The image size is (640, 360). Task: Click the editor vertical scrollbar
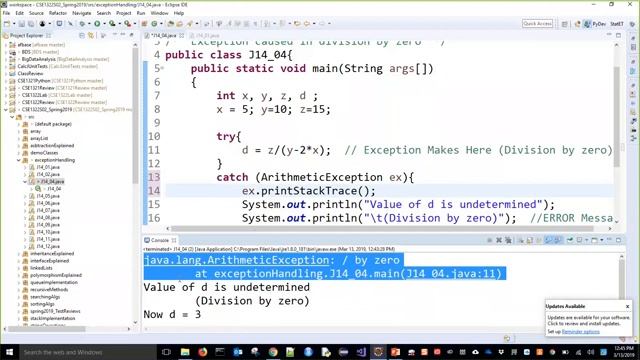click(617, 116)
